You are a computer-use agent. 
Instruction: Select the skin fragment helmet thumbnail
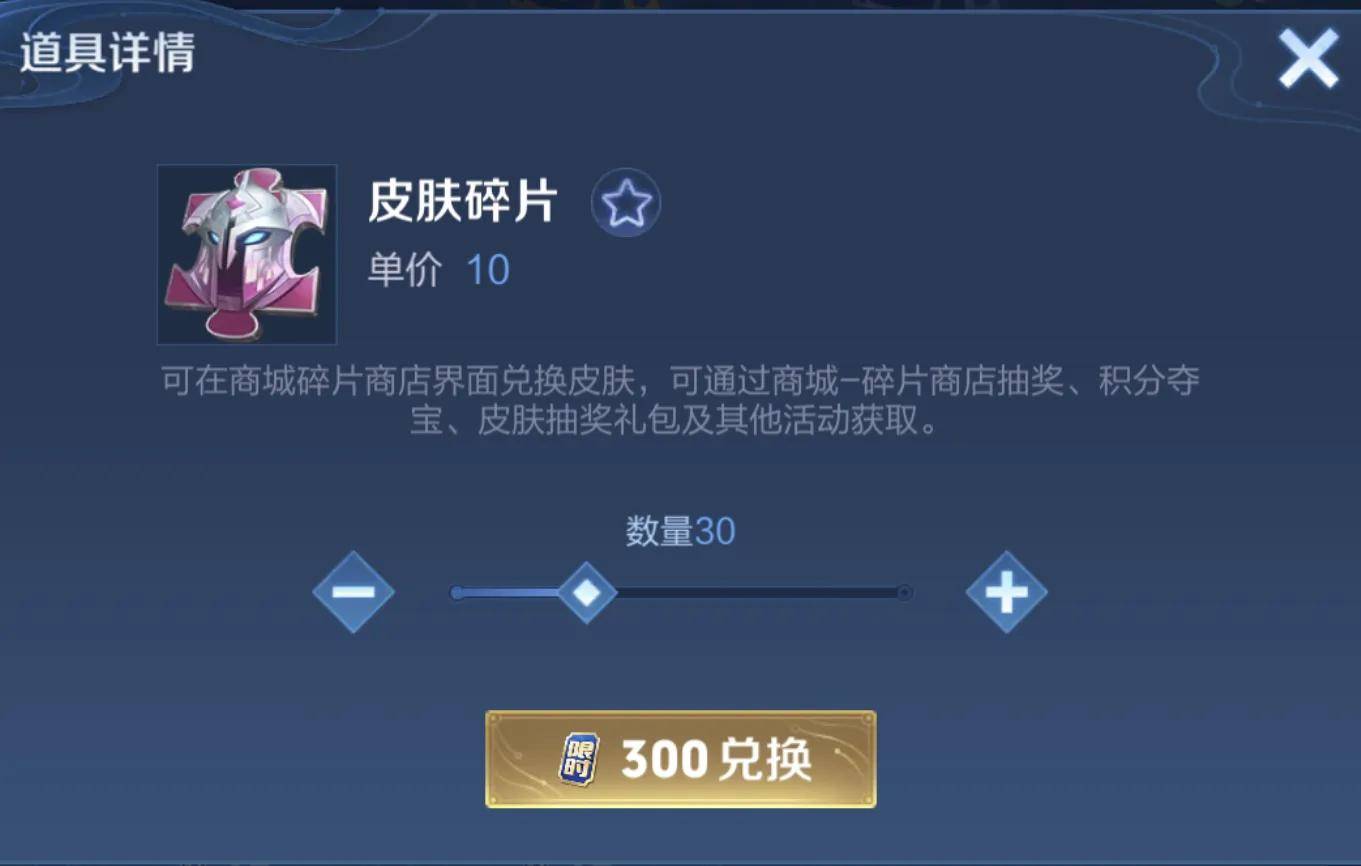tap(247, 255)
